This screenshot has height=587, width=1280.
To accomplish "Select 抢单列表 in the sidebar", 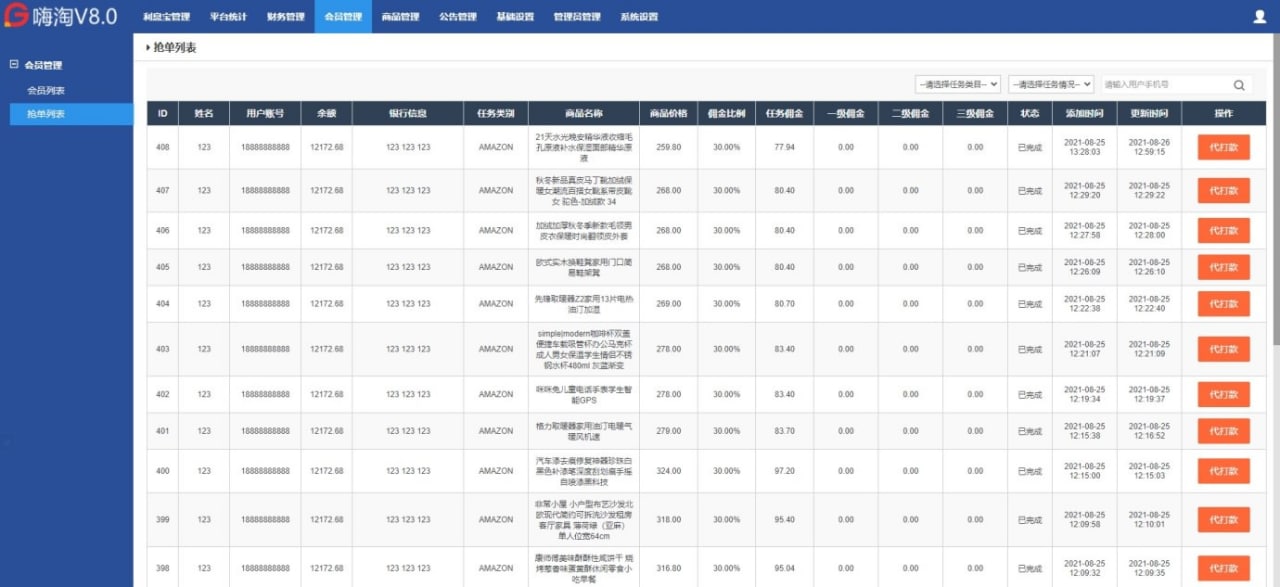I will [x=46, y=114].
